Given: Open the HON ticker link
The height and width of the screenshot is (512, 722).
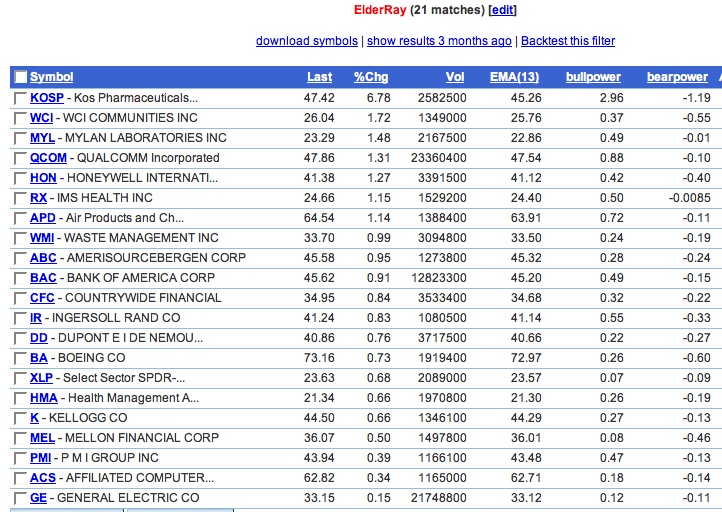Looking at the screenshot, I should [43, 178].
